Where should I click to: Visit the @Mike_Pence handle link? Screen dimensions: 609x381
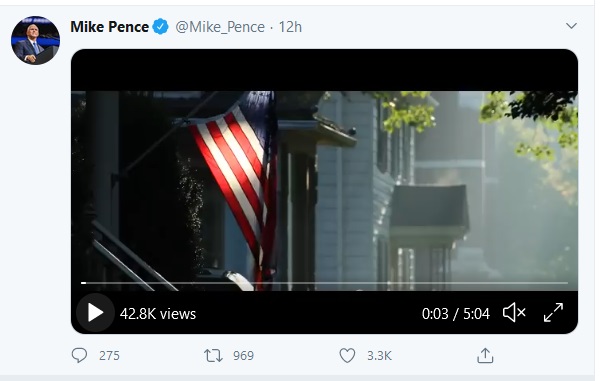click(x=220, y=27)
